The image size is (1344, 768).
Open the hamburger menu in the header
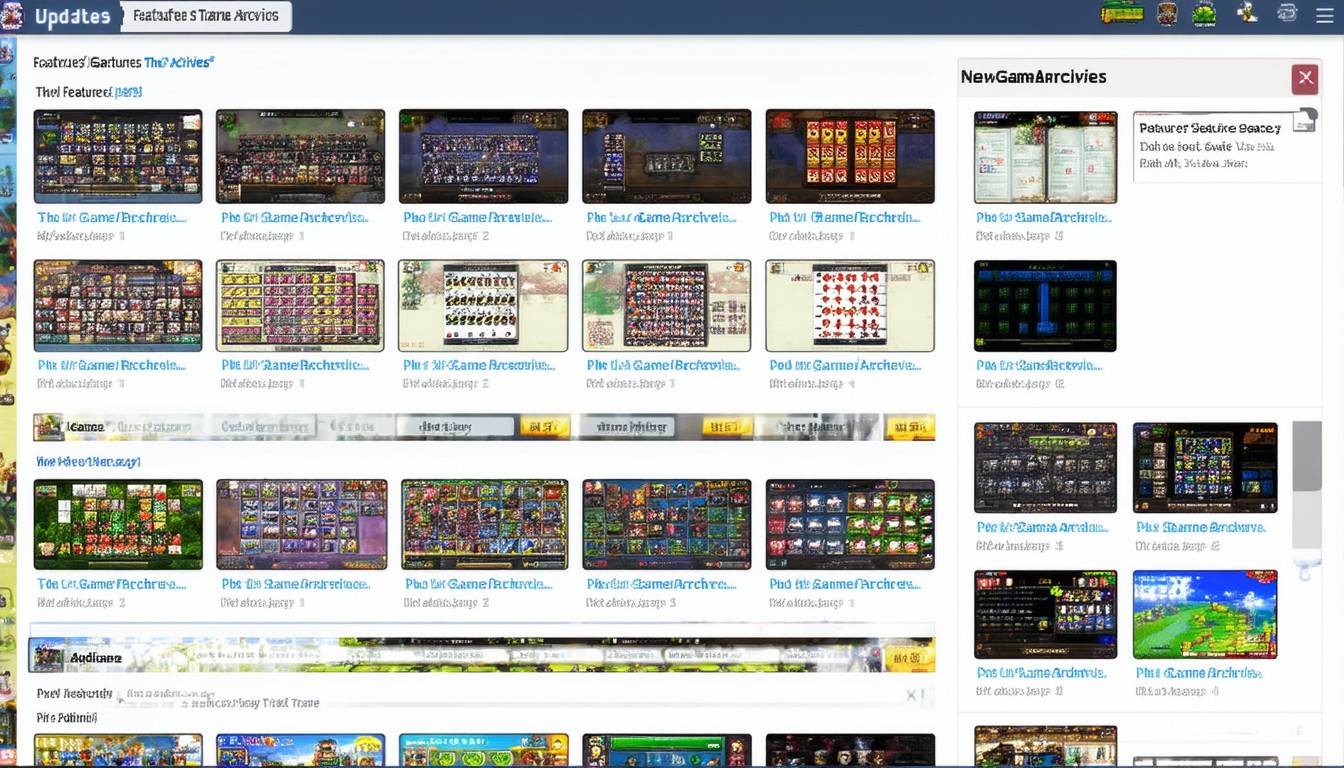pyautogui.click(x=1324, y=14)
